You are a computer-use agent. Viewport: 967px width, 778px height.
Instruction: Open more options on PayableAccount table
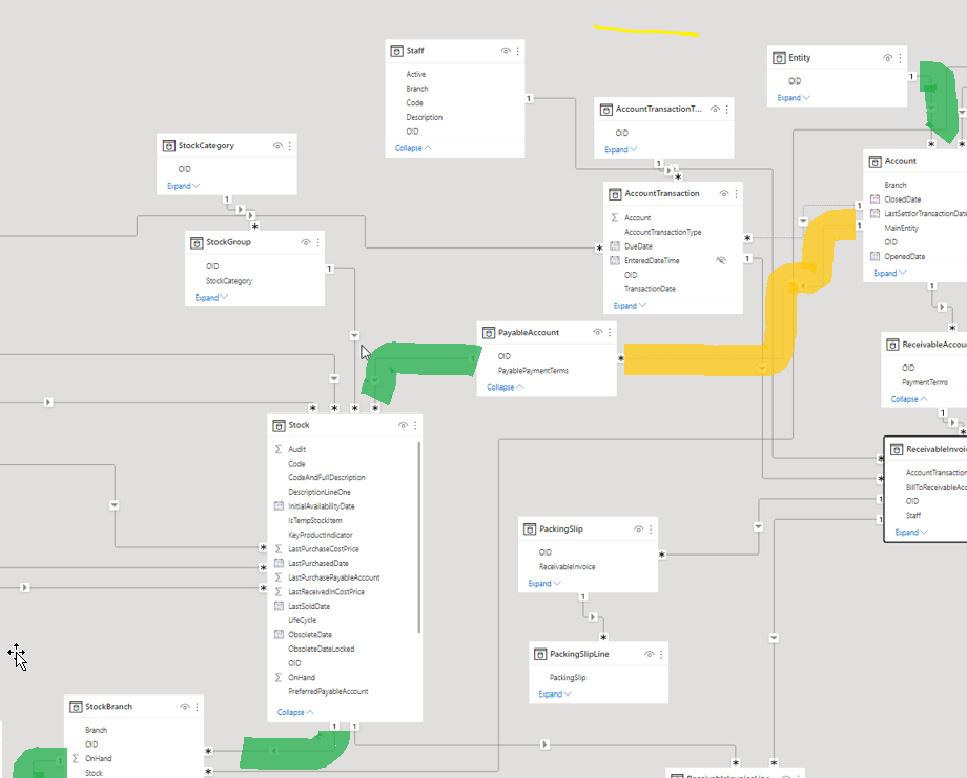point(610,332)
